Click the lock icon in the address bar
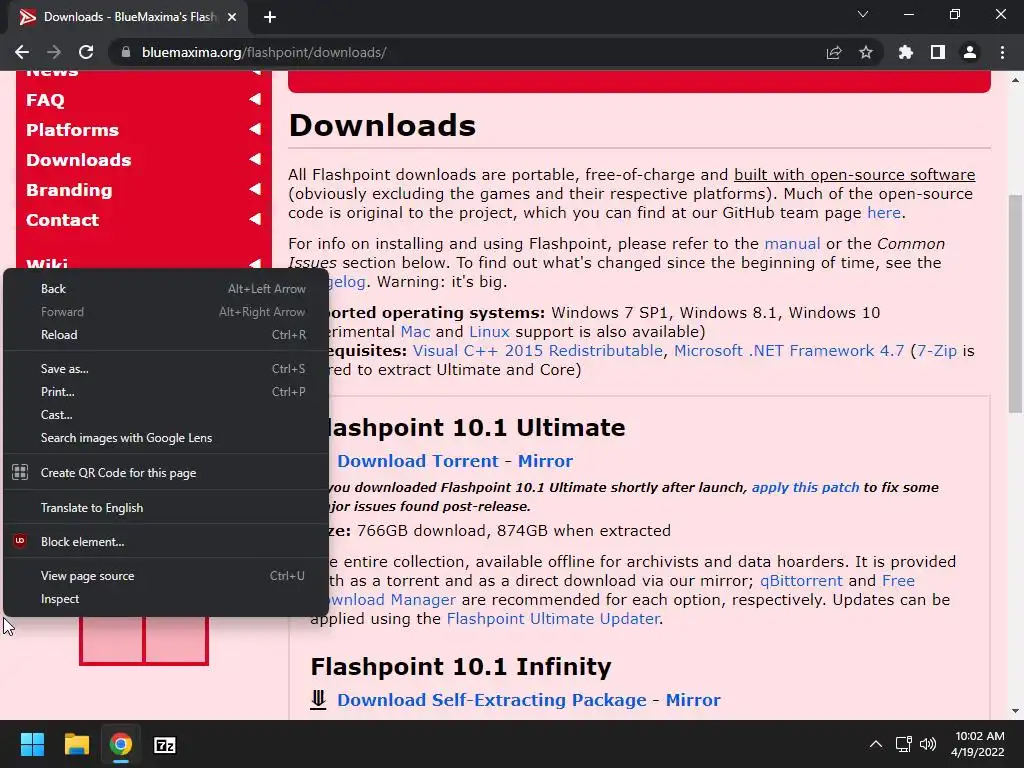 [126, 52]
